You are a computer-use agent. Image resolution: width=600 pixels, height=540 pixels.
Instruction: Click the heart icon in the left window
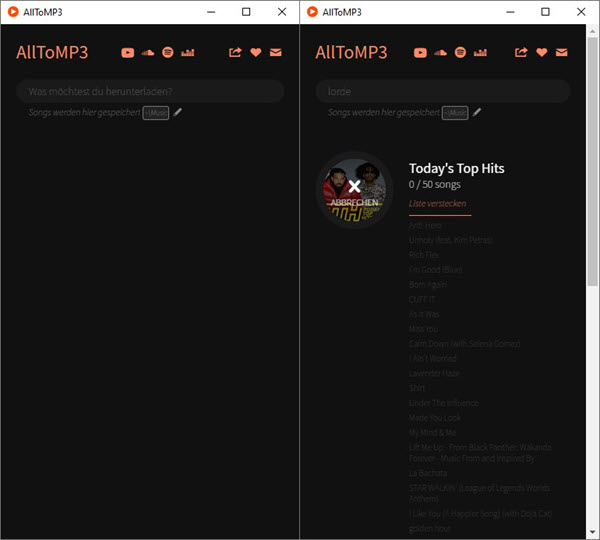click(x=256, y=52)
